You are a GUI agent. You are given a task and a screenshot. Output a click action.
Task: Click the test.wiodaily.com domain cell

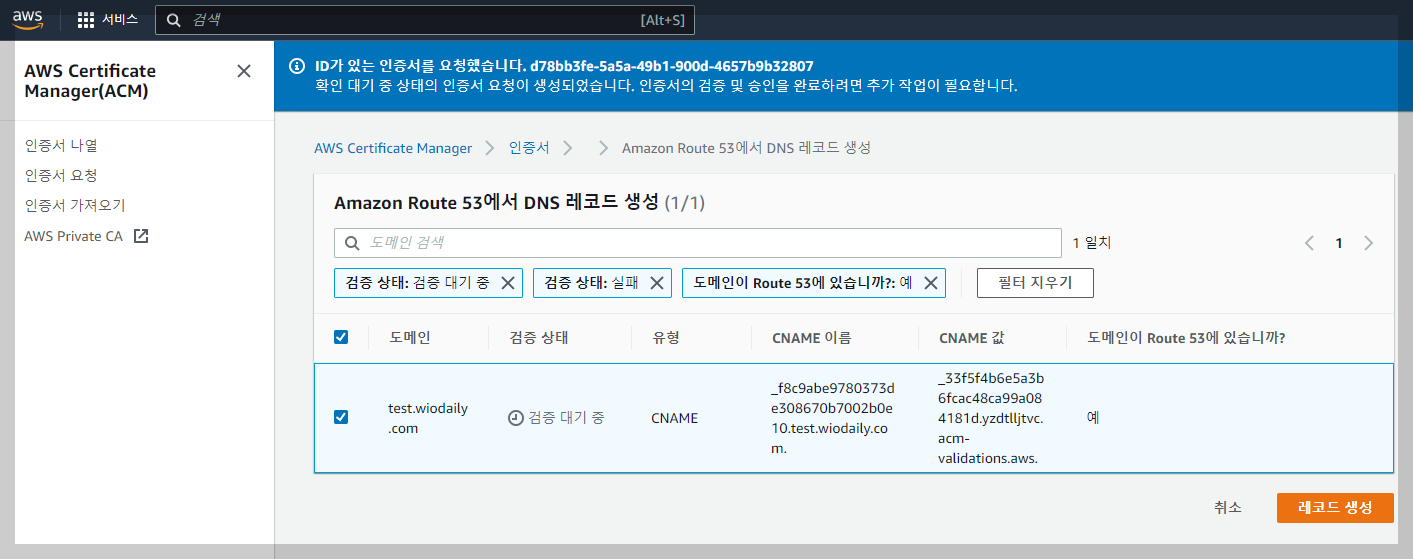click(x=428, y=418)
